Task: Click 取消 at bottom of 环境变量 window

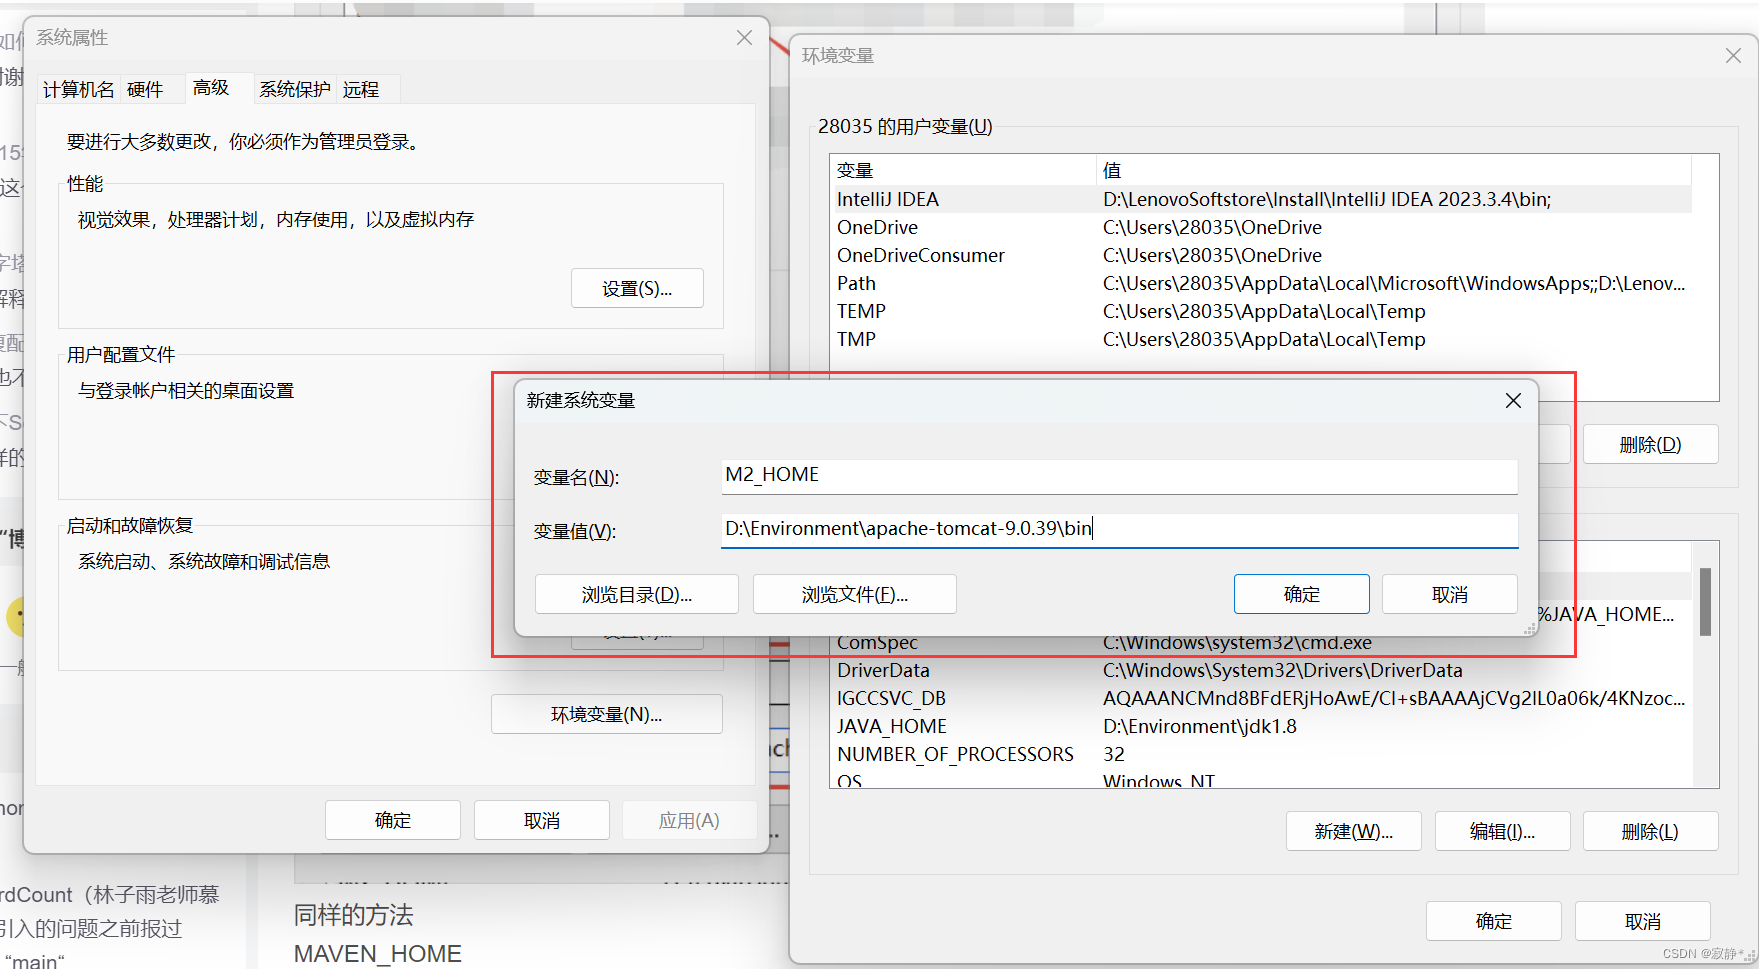Action: point(1643,921)
